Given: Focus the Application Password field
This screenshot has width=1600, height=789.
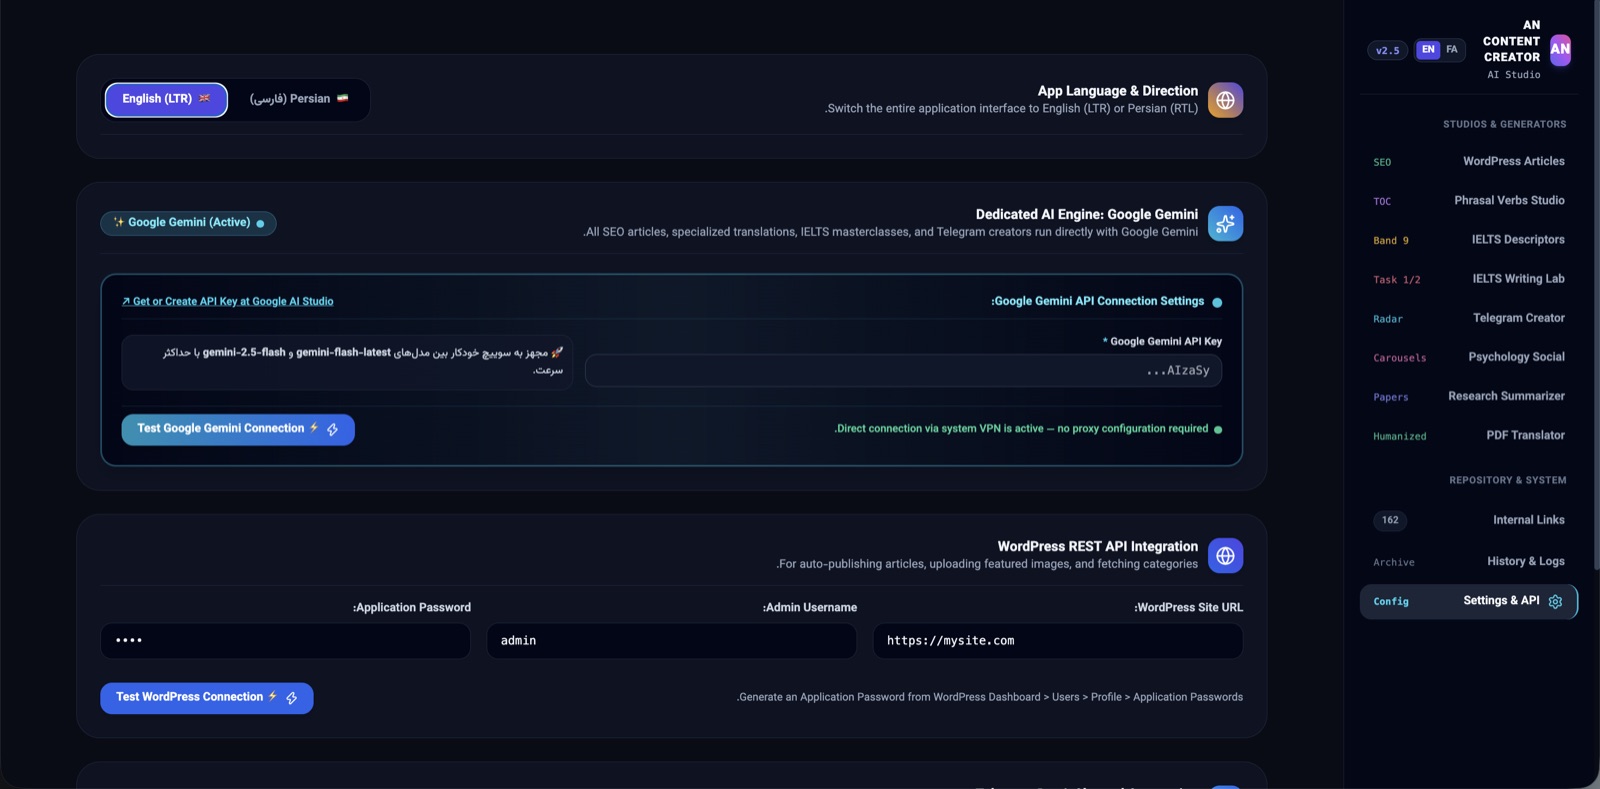Looking at the screenshot, I should (285, 641).
